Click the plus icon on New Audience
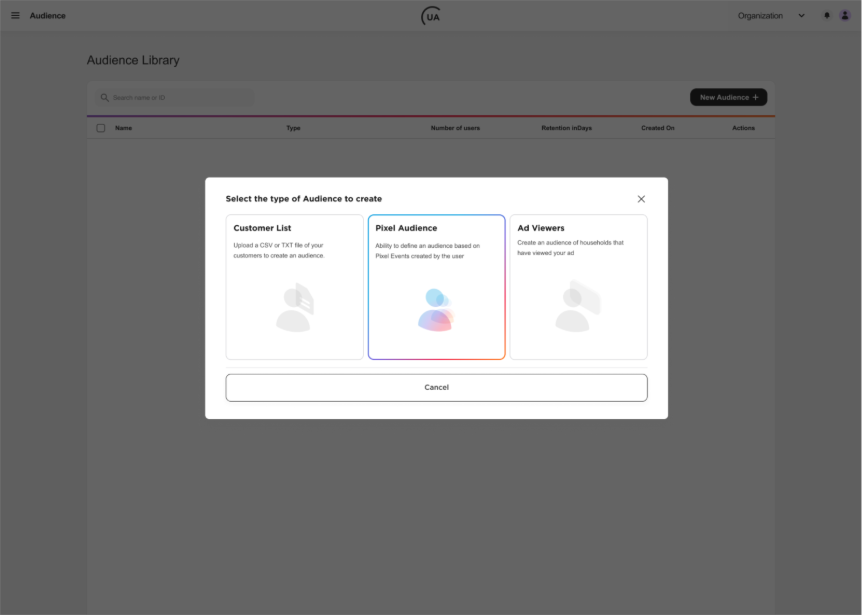 click(755, 97)
